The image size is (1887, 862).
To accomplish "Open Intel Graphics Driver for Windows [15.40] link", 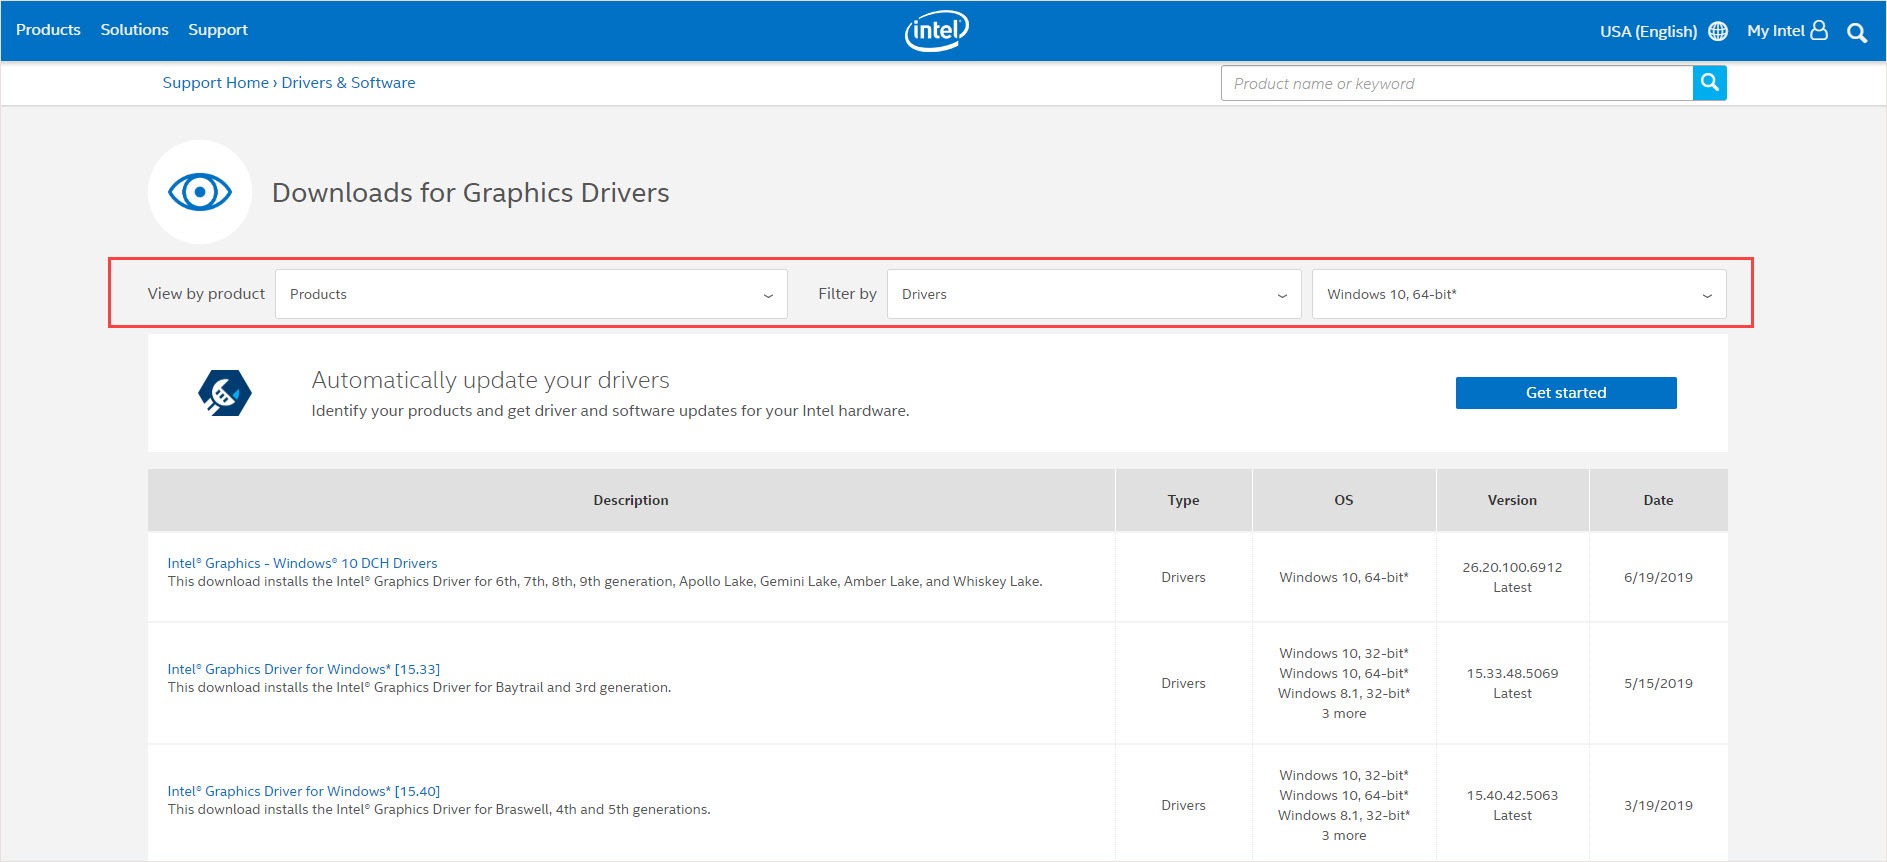I will 303,791.
